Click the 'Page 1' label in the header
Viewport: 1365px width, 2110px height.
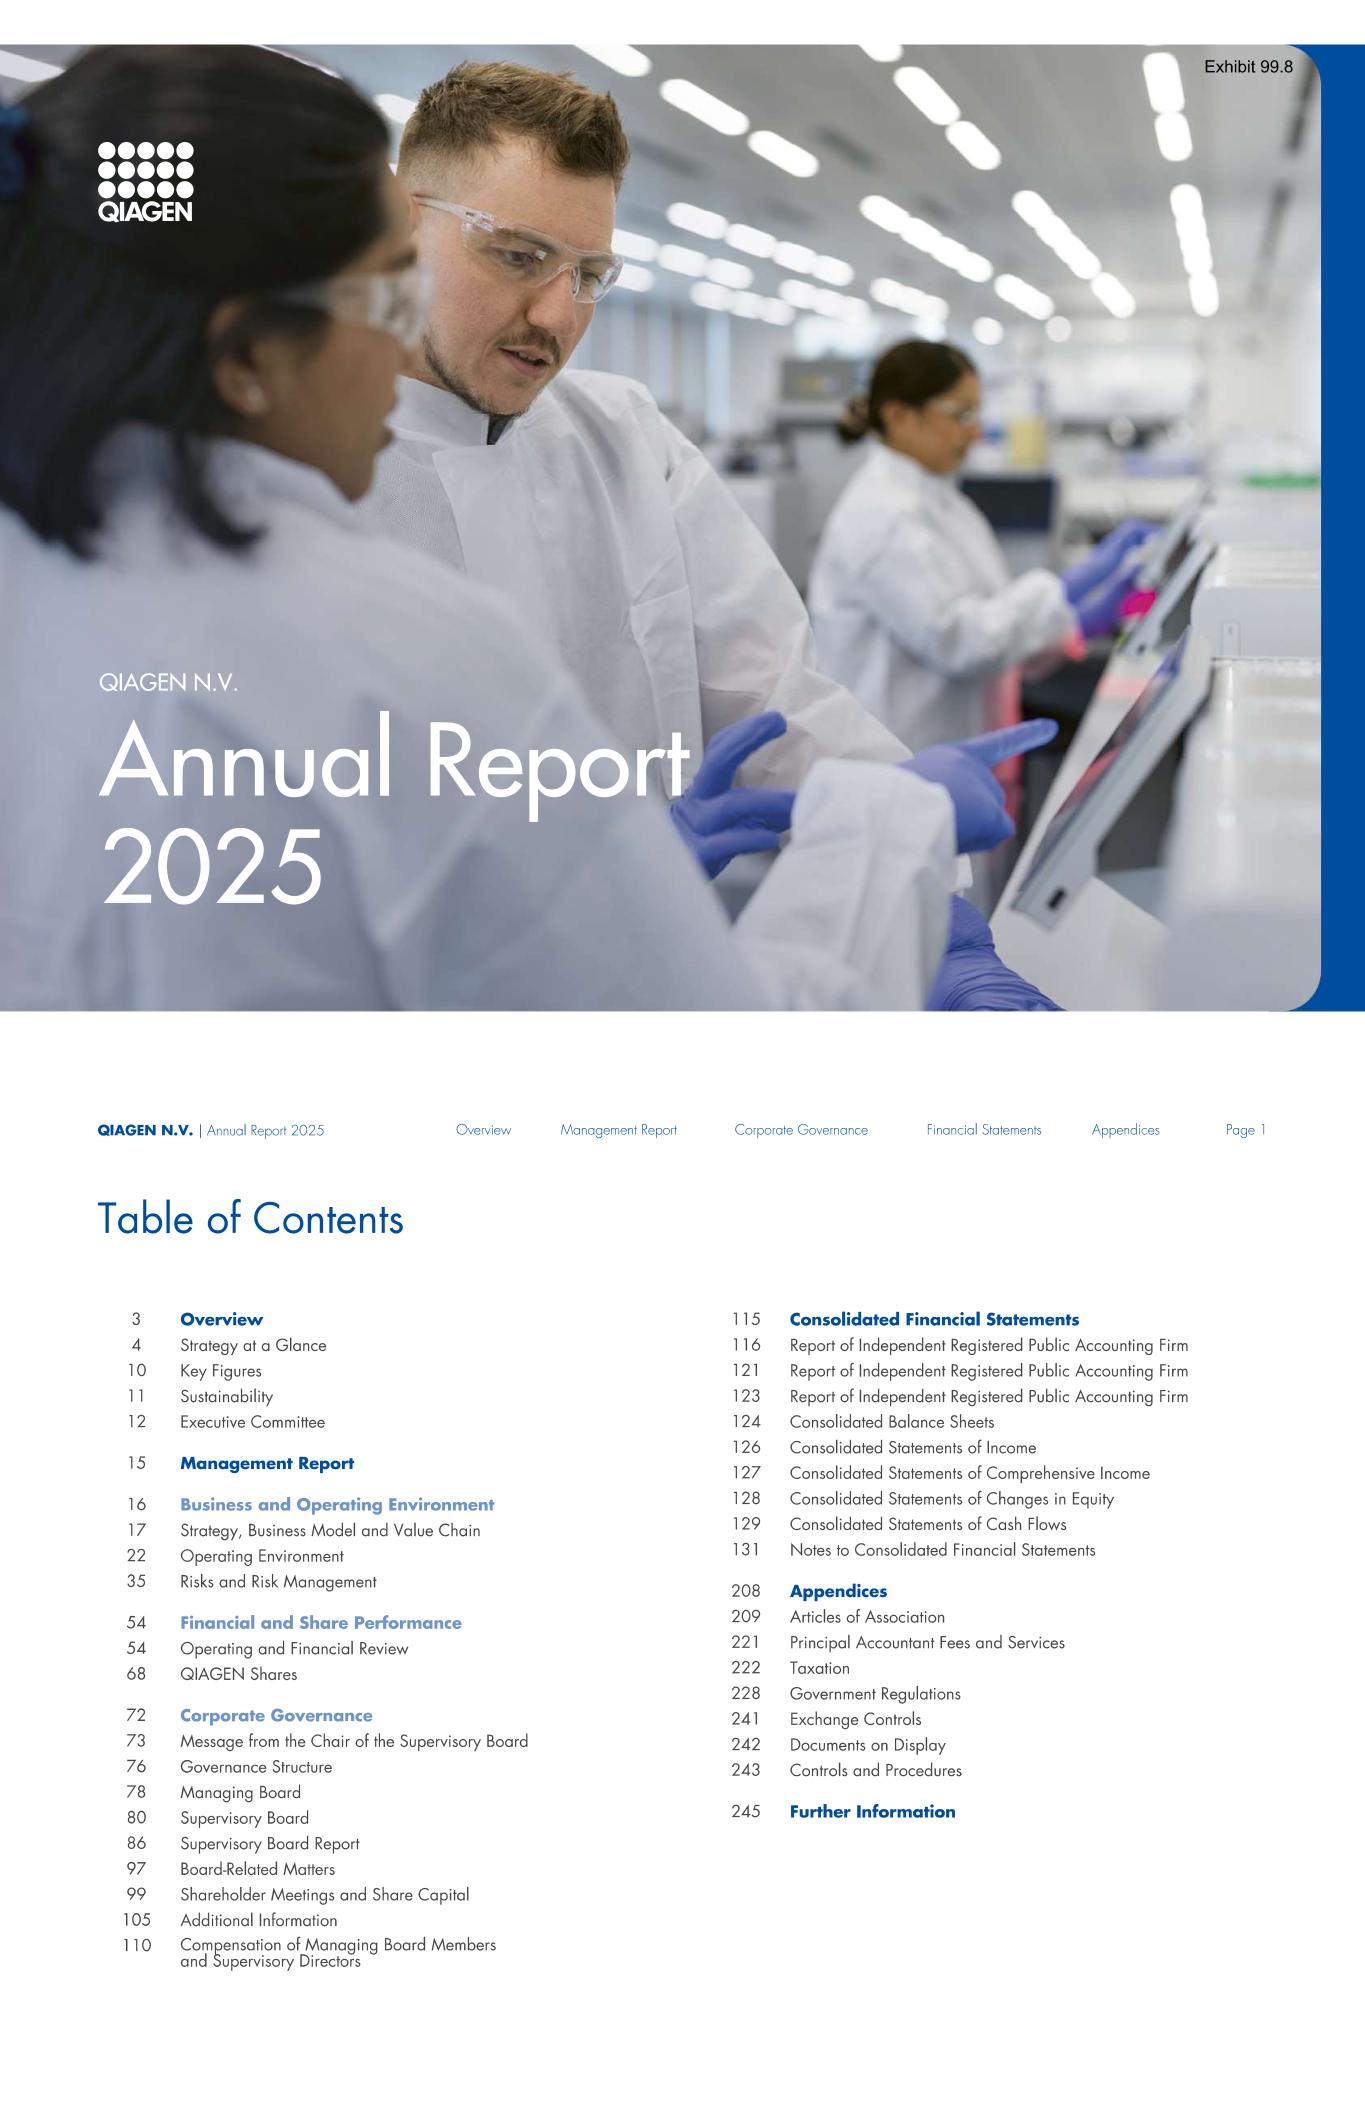[x=1246, y=1130]
